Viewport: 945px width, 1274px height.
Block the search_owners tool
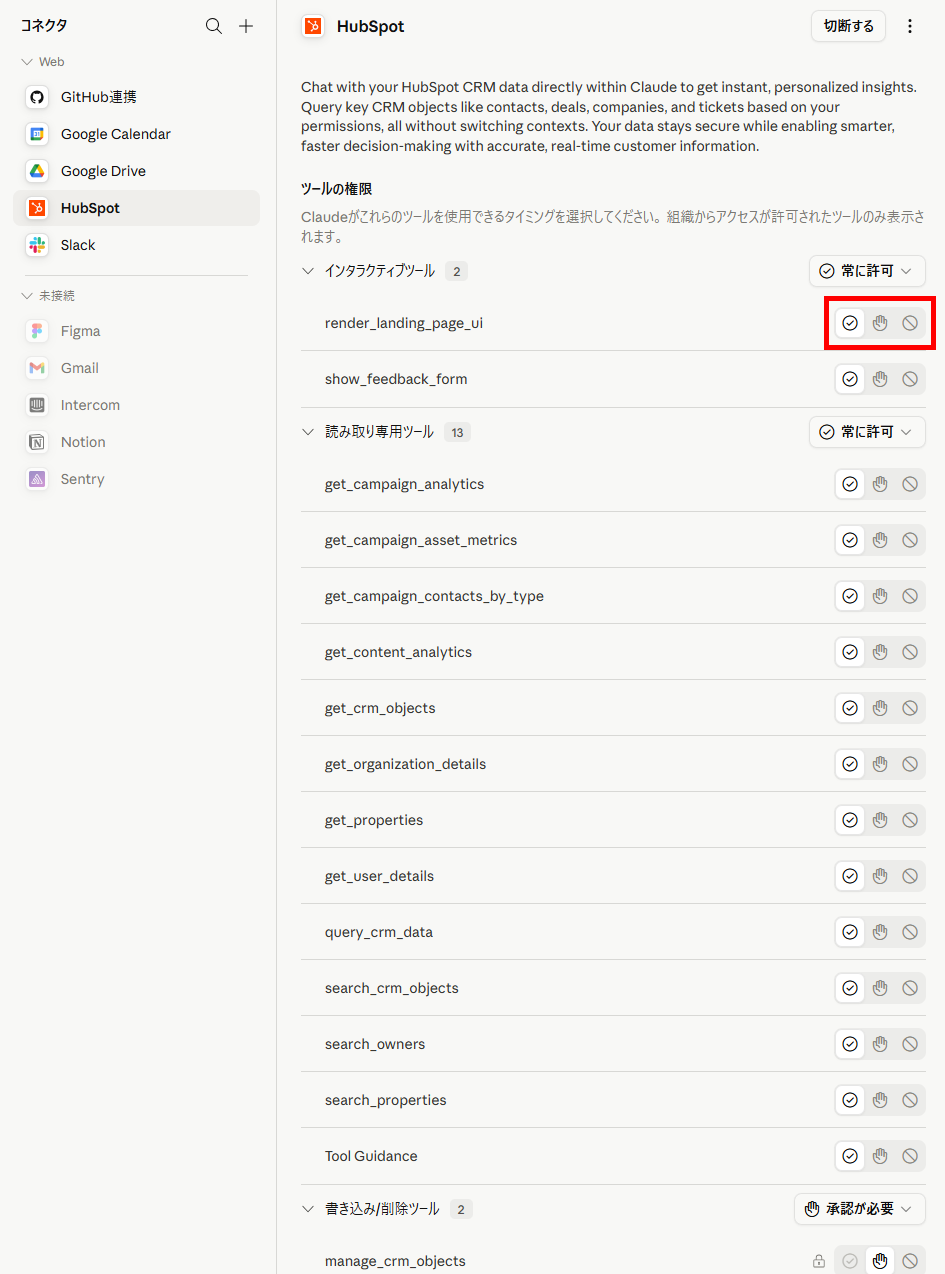(x=910, y=1044)
